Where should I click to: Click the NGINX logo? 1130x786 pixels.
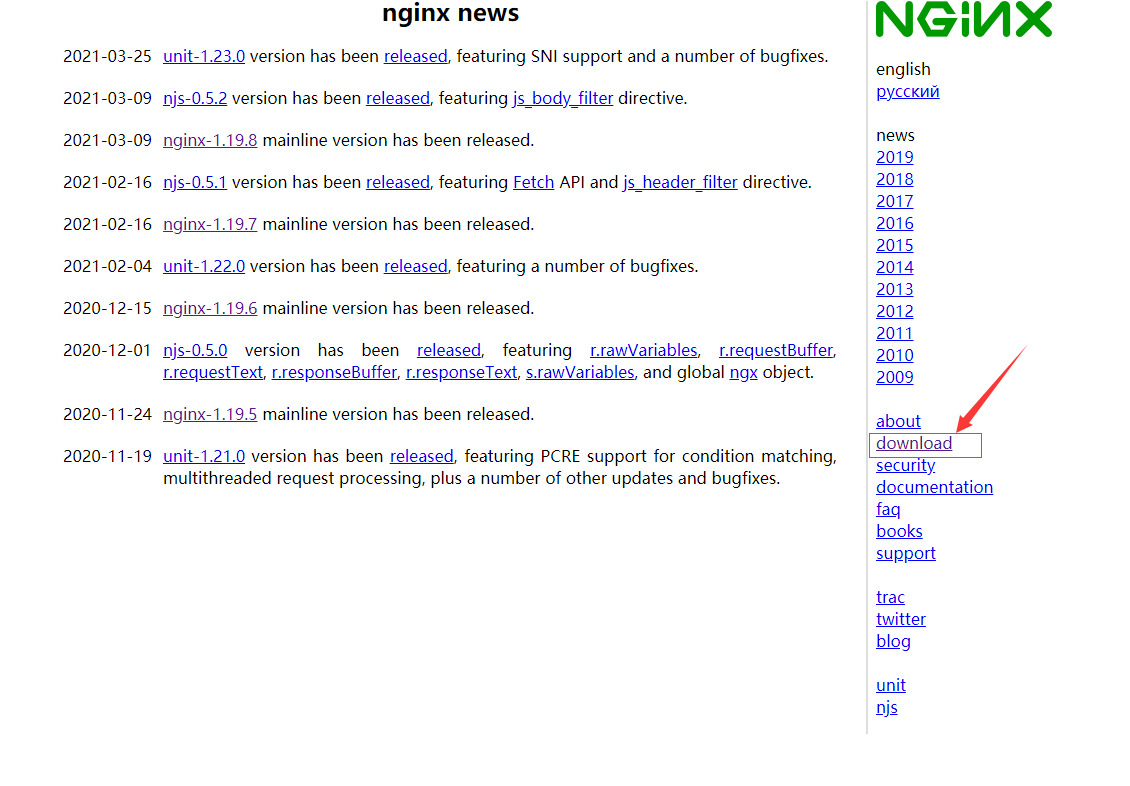(x=964, y=19)
